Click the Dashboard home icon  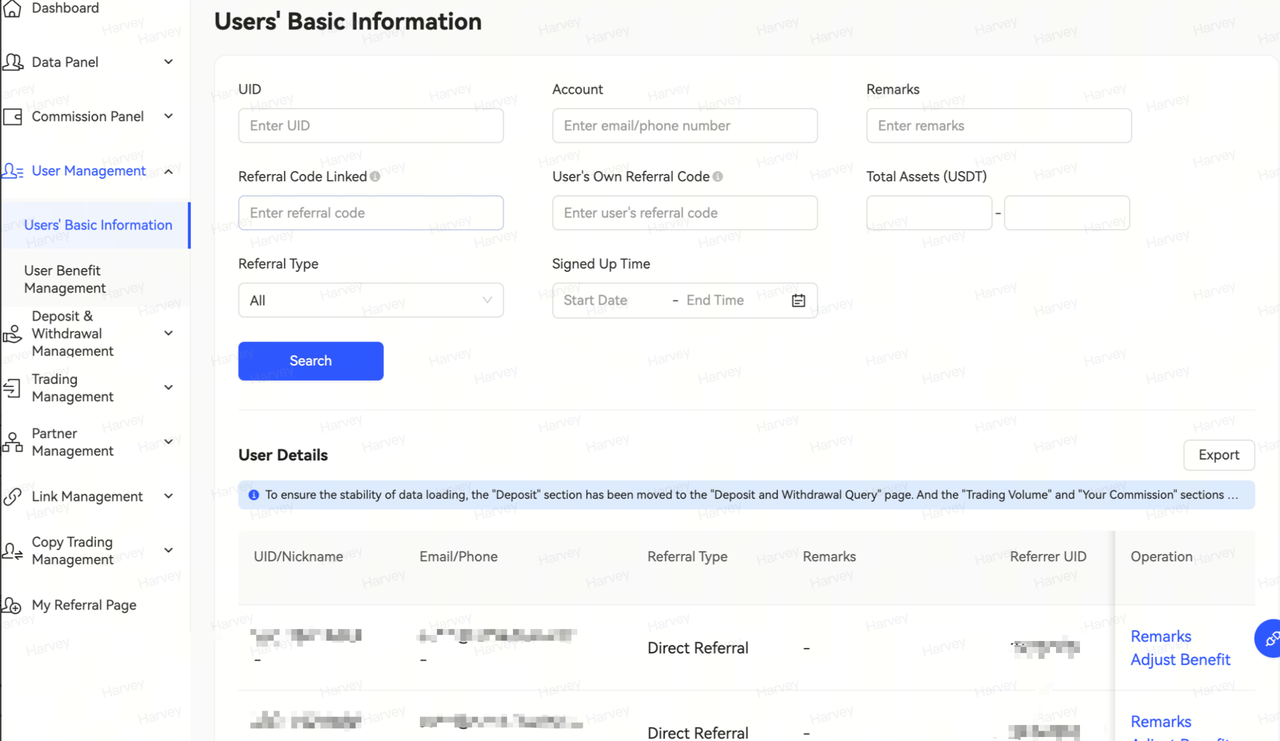(12, 9)
